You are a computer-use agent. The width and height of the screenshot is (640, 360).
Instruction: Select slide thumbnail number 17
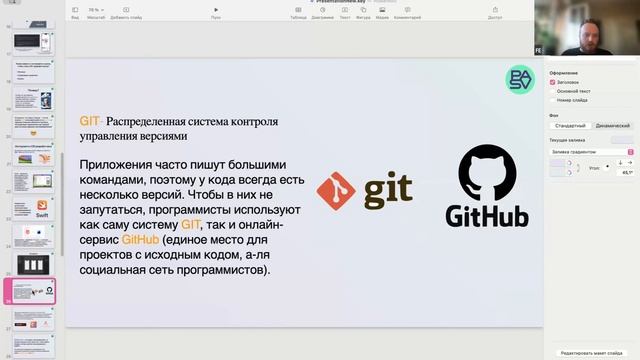33,43
